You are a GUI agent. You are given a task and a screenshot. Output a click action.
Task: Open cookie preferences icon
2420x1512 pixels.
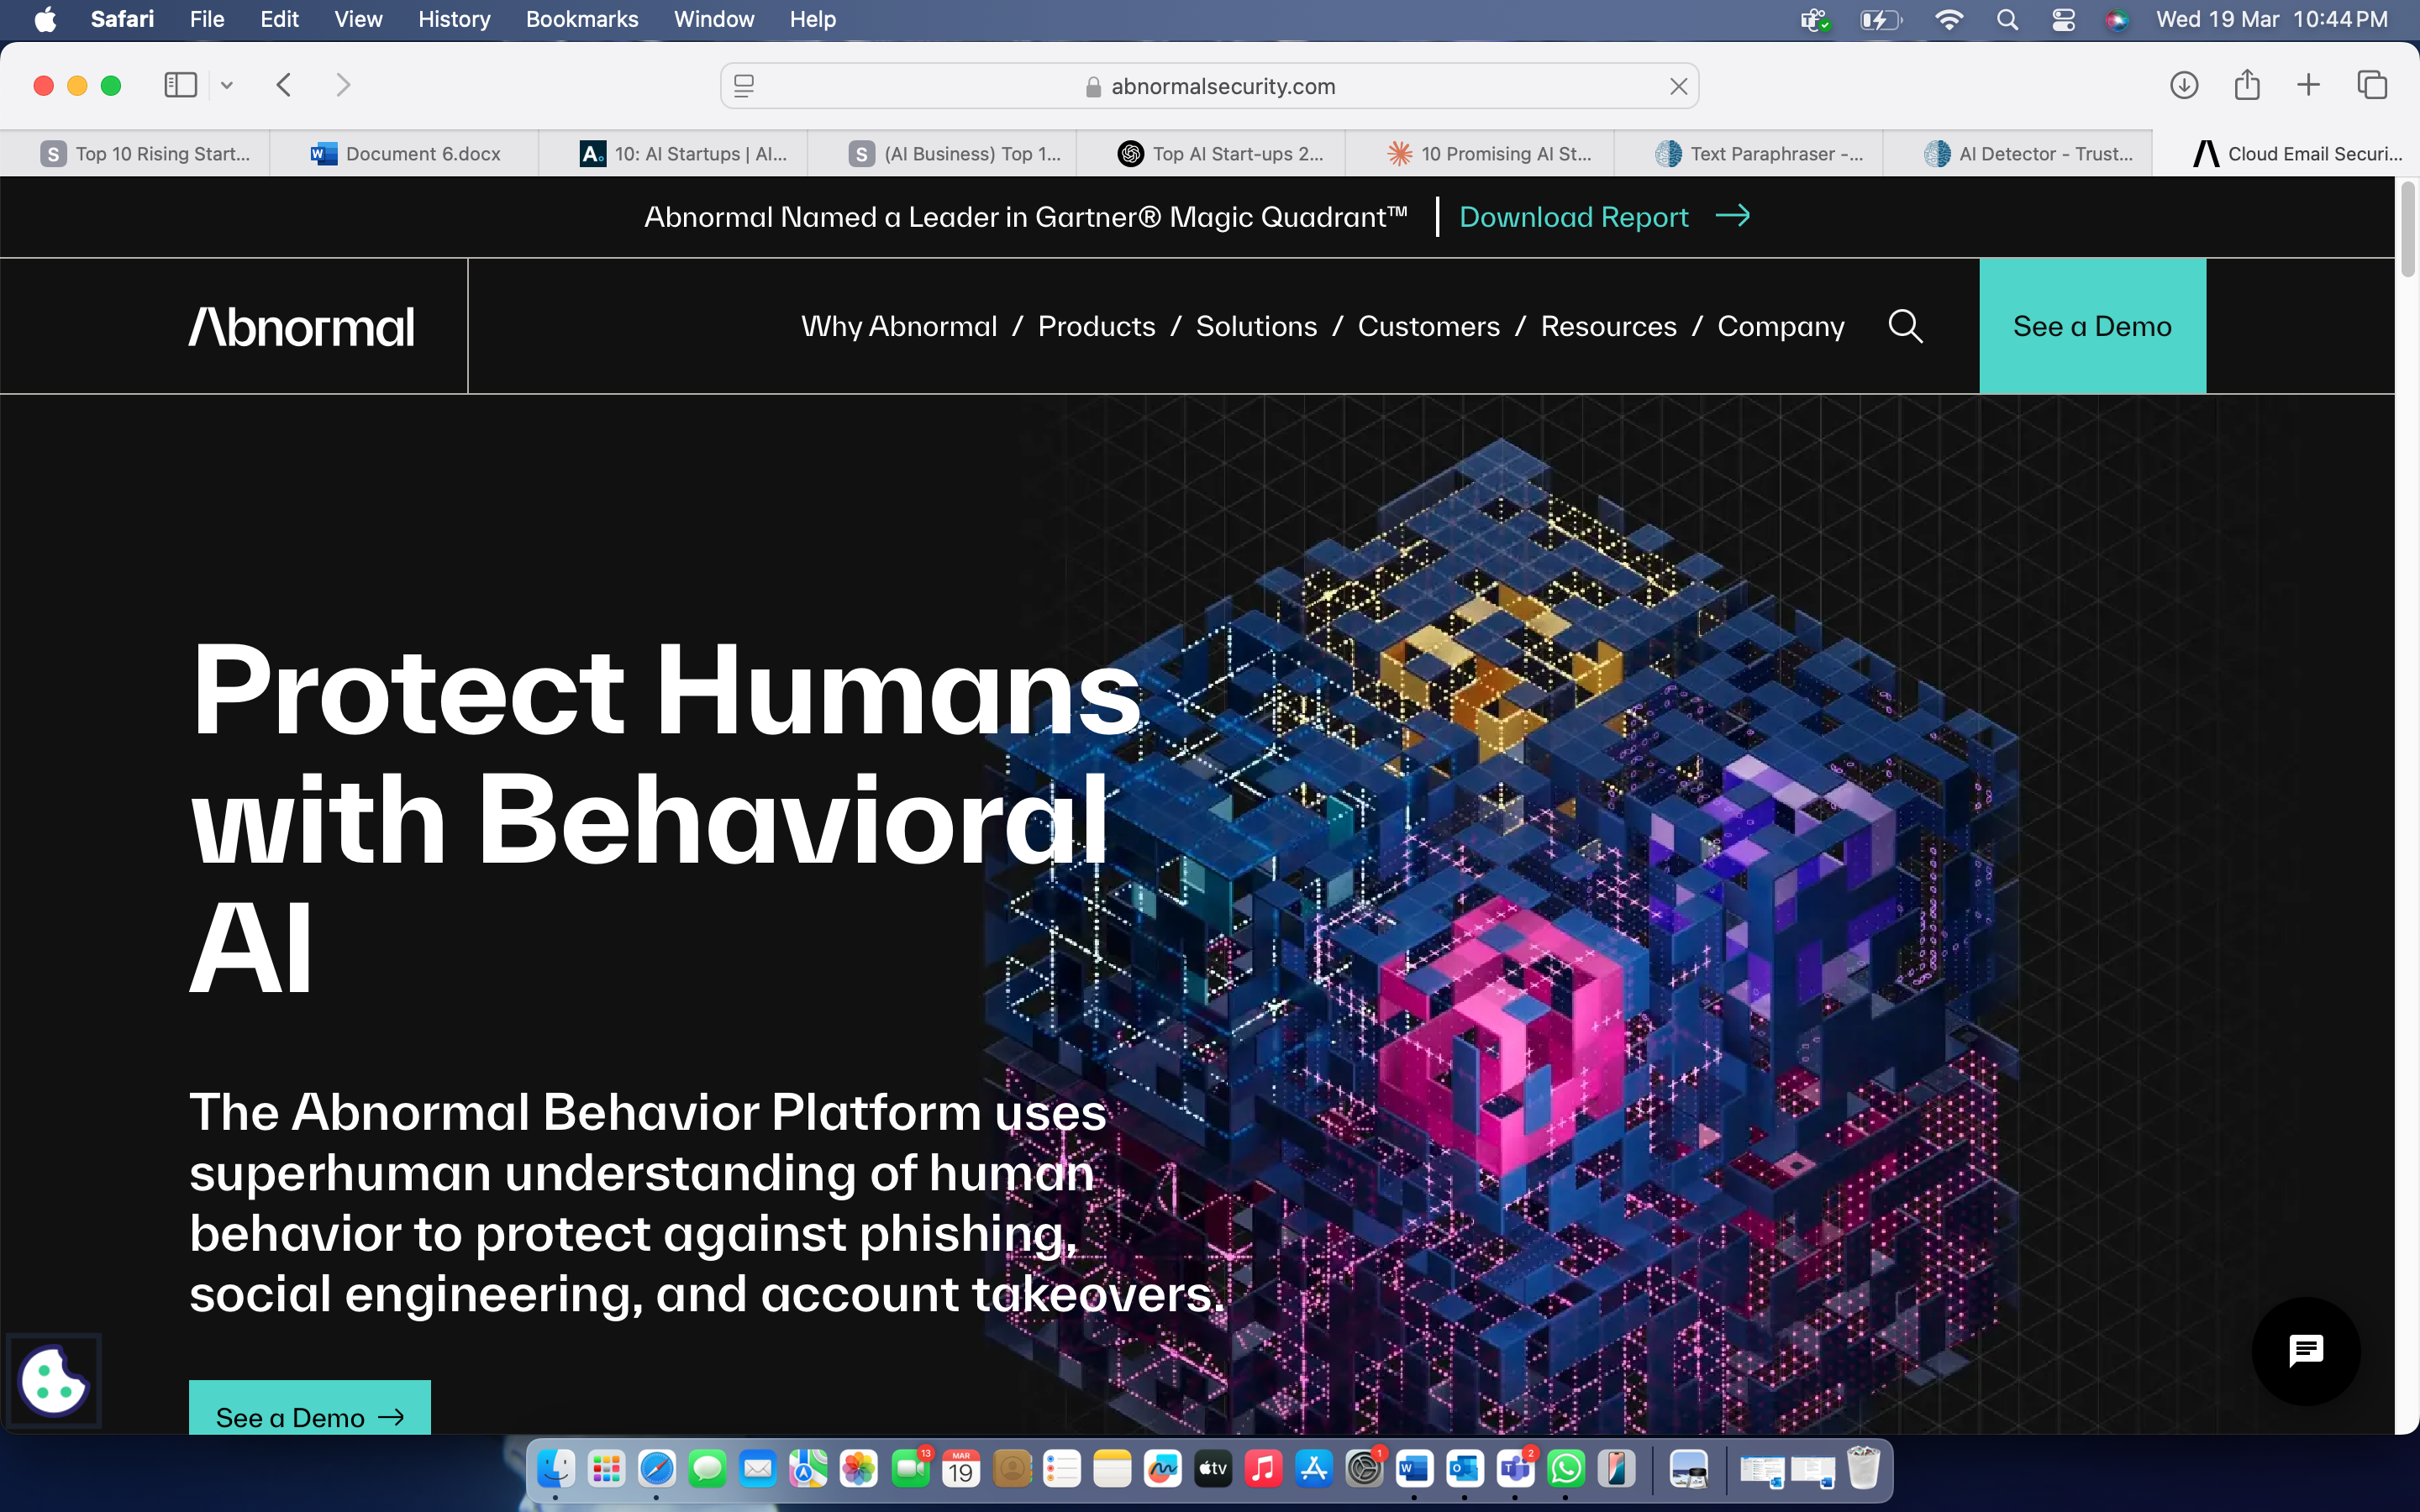[x=53, y=1381]
